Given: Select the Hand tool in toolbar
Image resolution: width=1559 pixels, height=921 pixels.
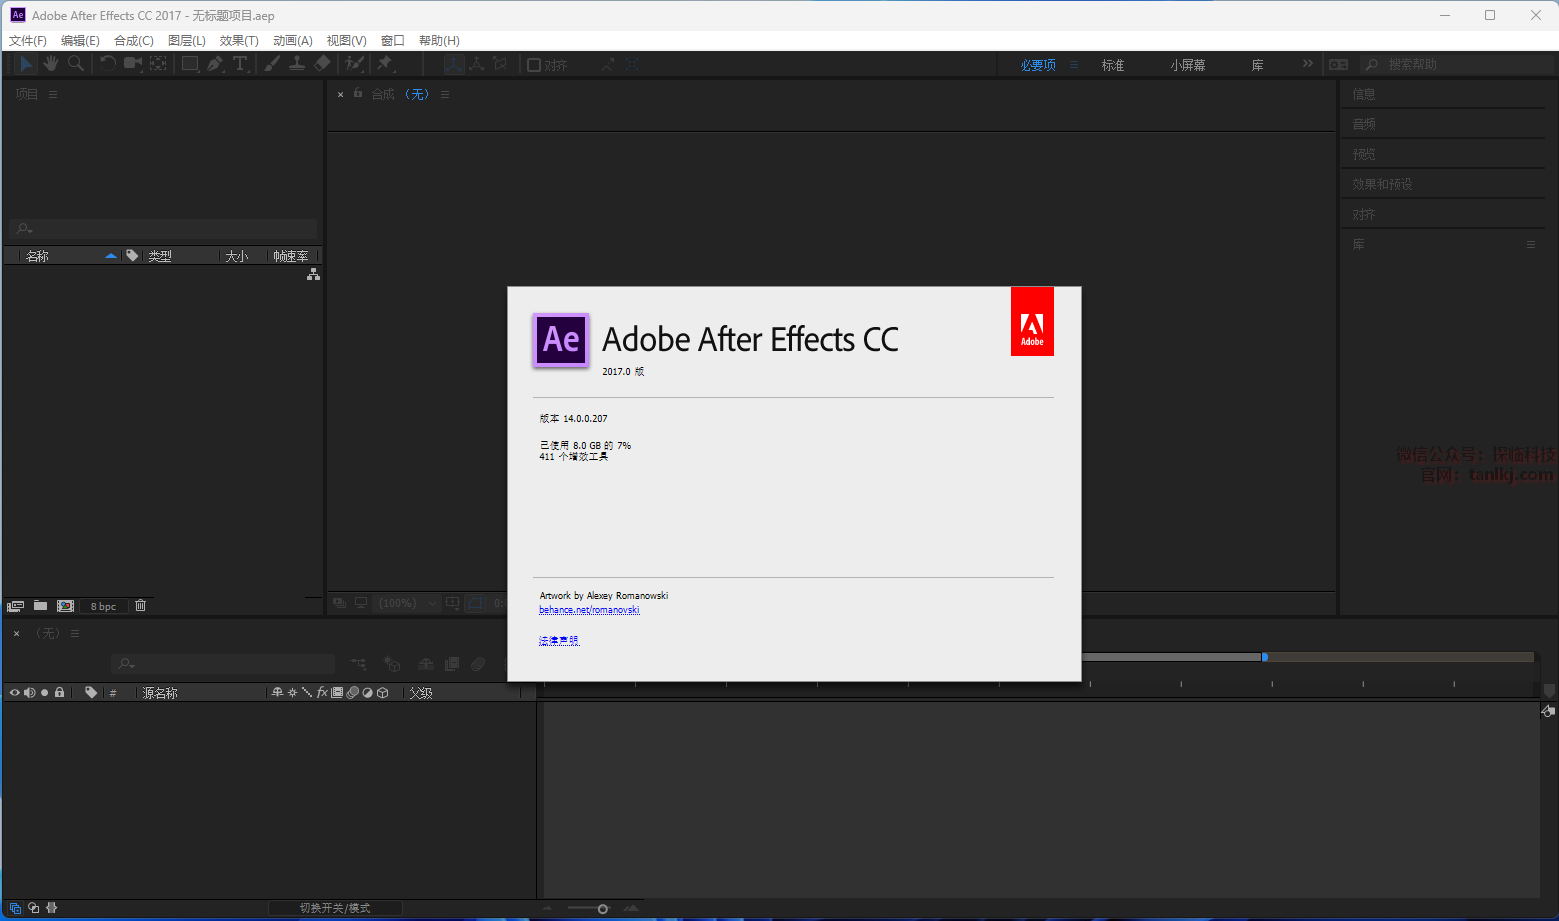Looking at the screenshot, I should click(50, 64).
